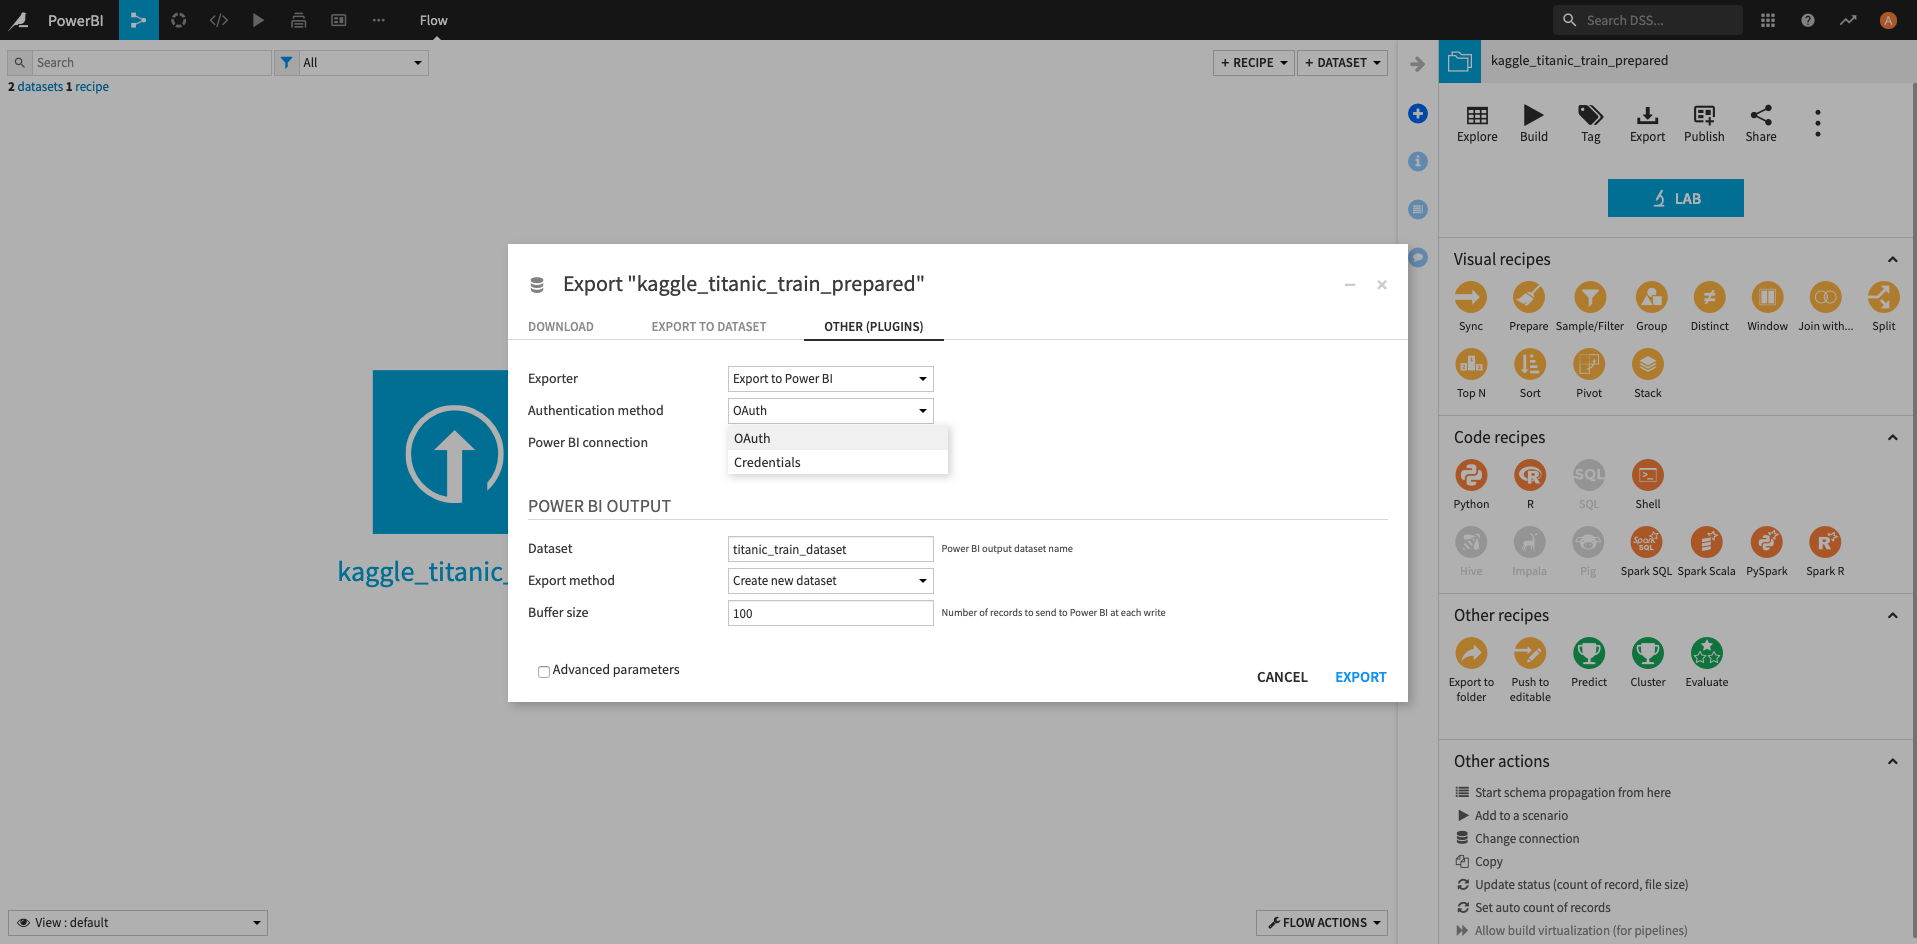Click the Publish icon in right panel
1917x944 pixels.
tap(1704, 116)
